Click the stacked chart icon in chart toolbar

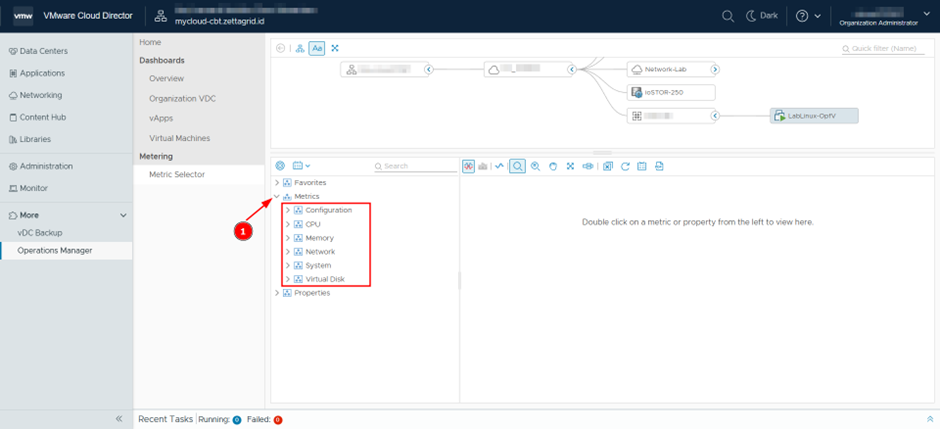(483, 166)
